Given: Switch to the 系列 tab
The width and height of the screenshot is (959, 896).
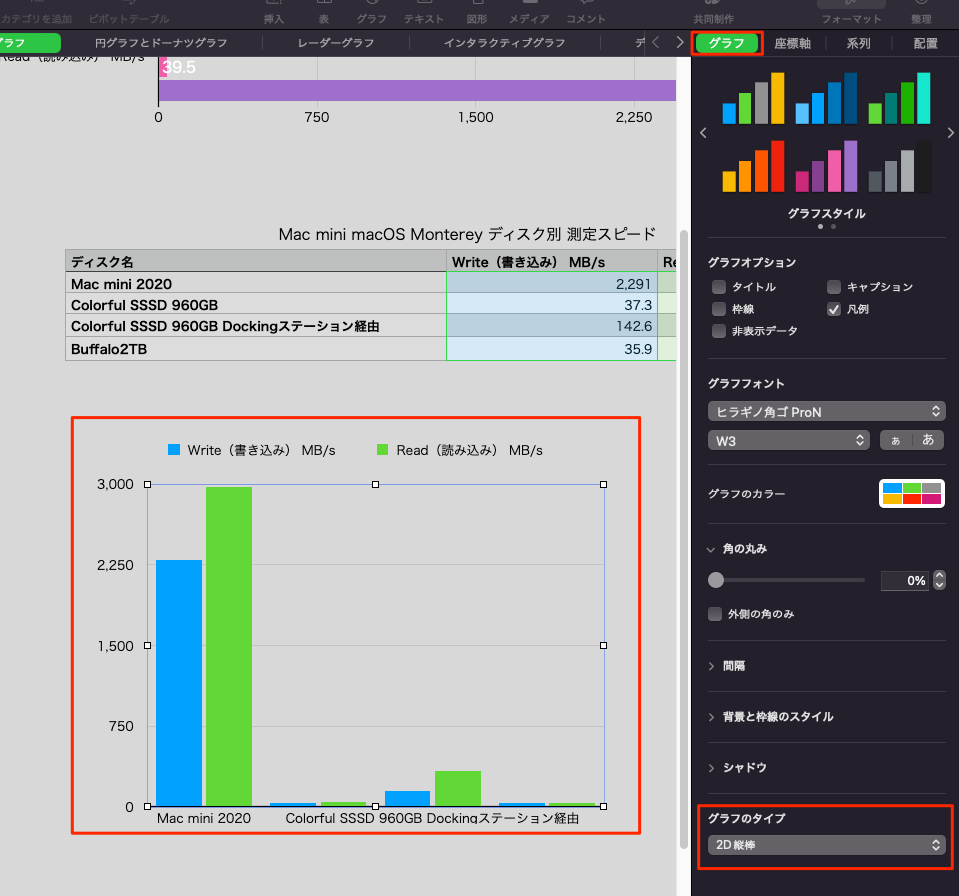Looking at the screenshot, I should pyautogui.click(x=858, y=43).
